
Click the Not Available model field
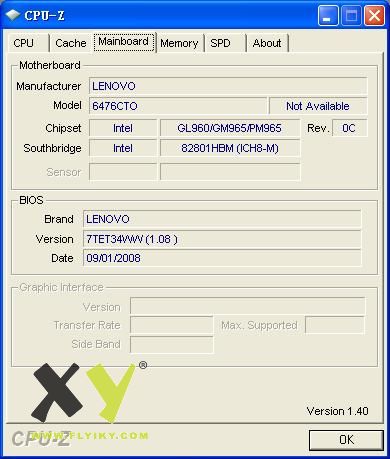(318, 106)
